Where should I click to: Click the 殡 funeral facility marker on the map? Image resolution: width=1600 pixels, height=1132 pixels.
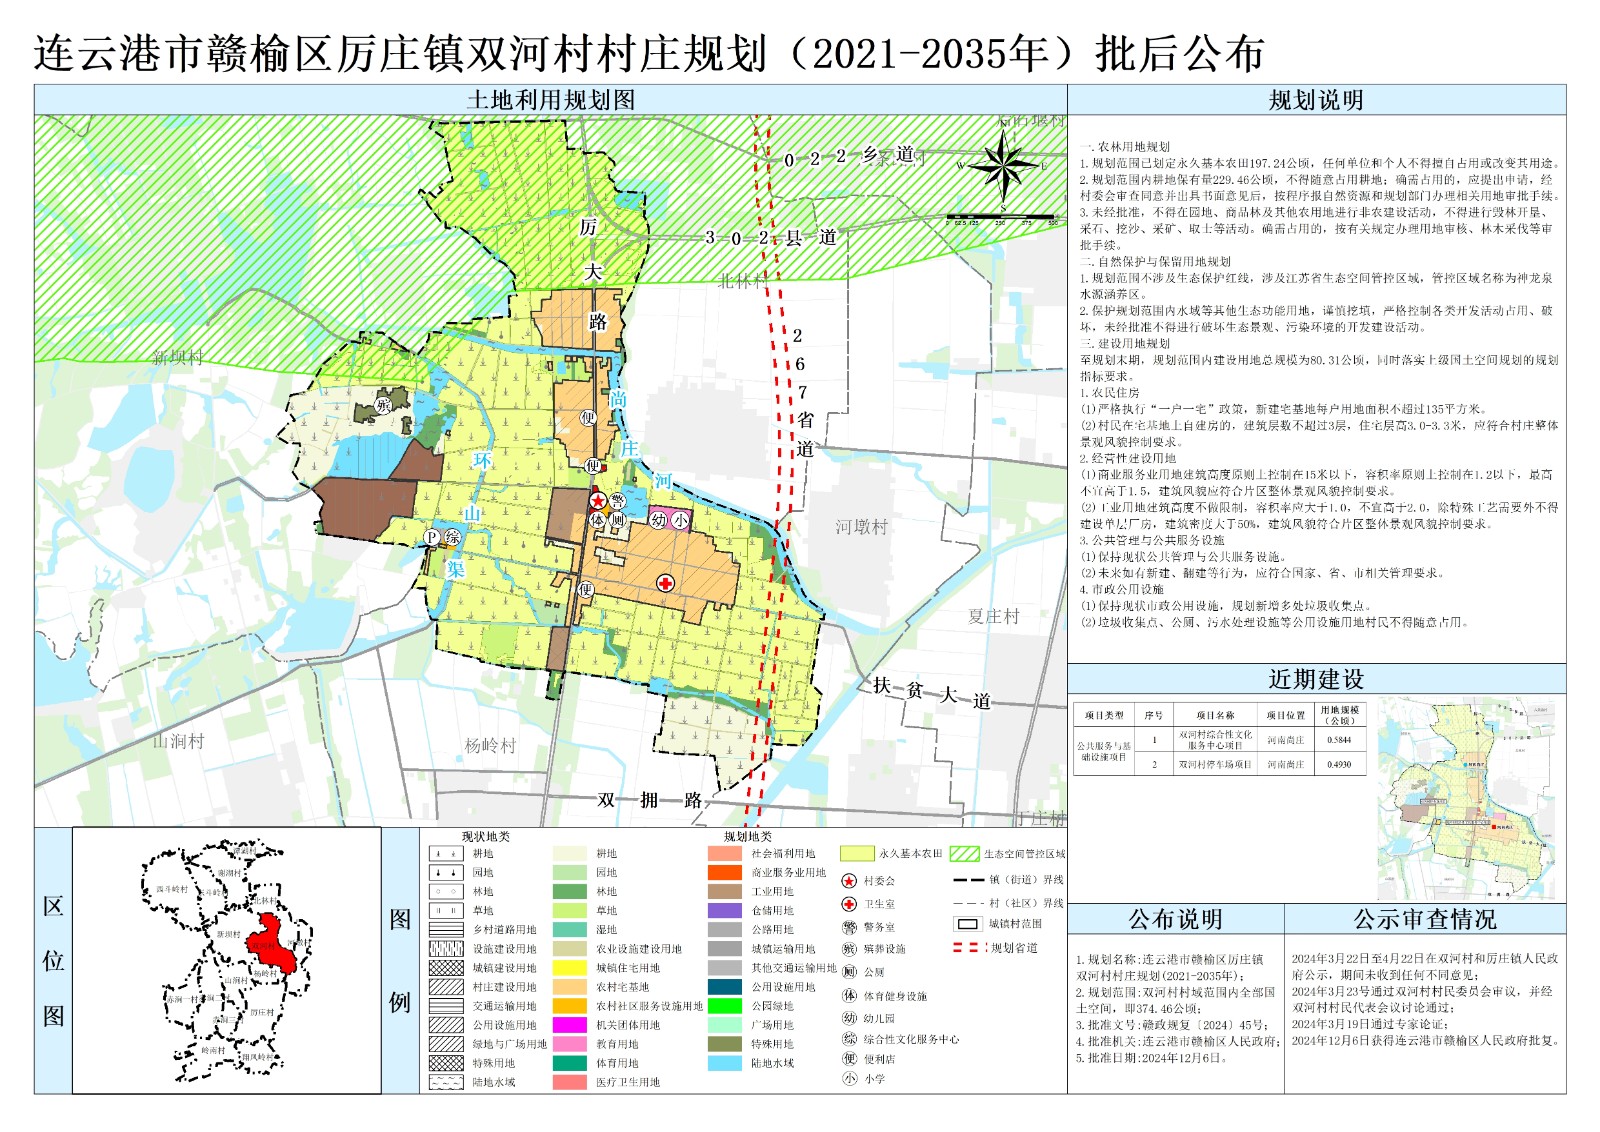383,405
